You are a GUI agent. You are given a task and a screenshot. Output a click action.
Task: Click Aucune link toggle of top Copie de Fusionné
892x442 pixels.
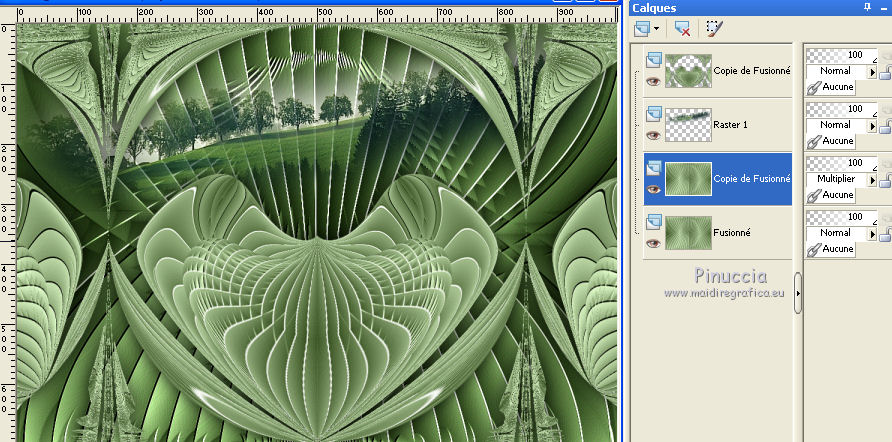point(831,87)
